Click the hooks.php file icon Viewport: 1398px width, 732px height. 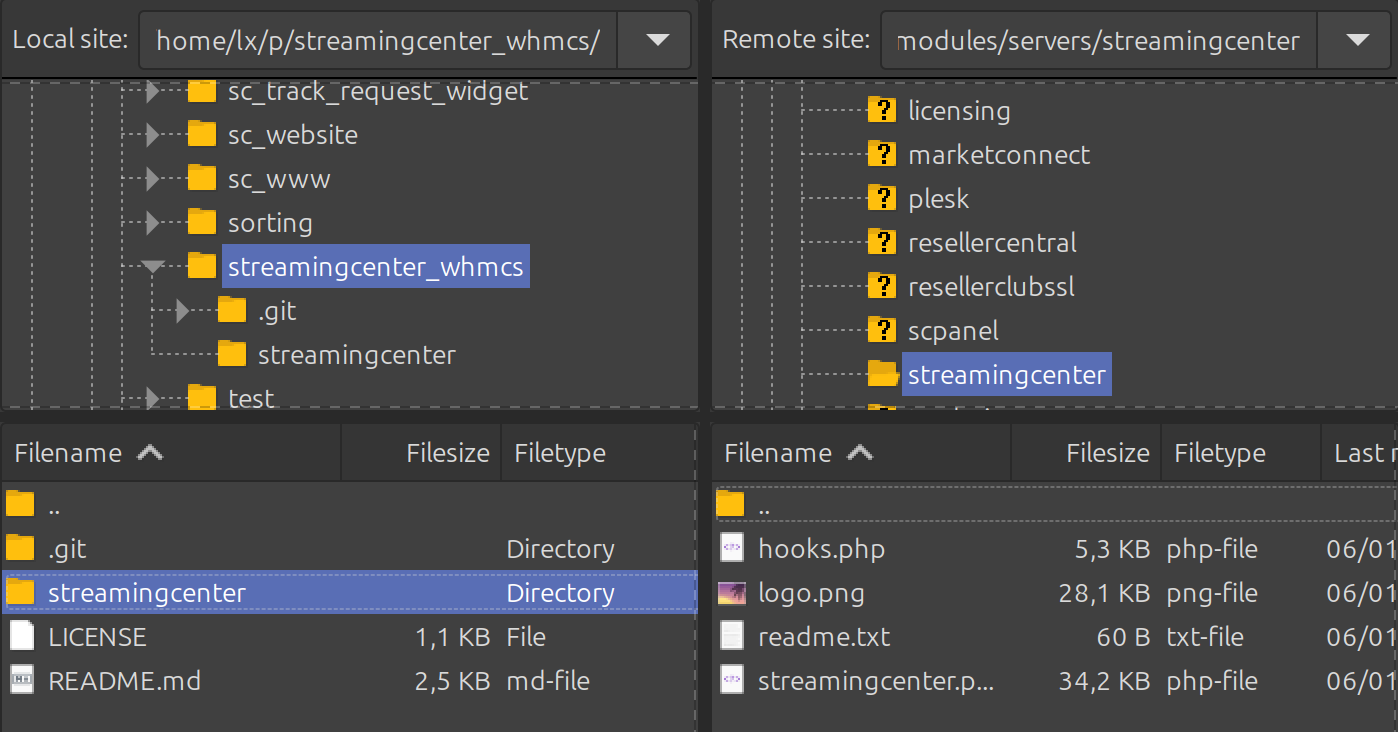coord(732,549)
